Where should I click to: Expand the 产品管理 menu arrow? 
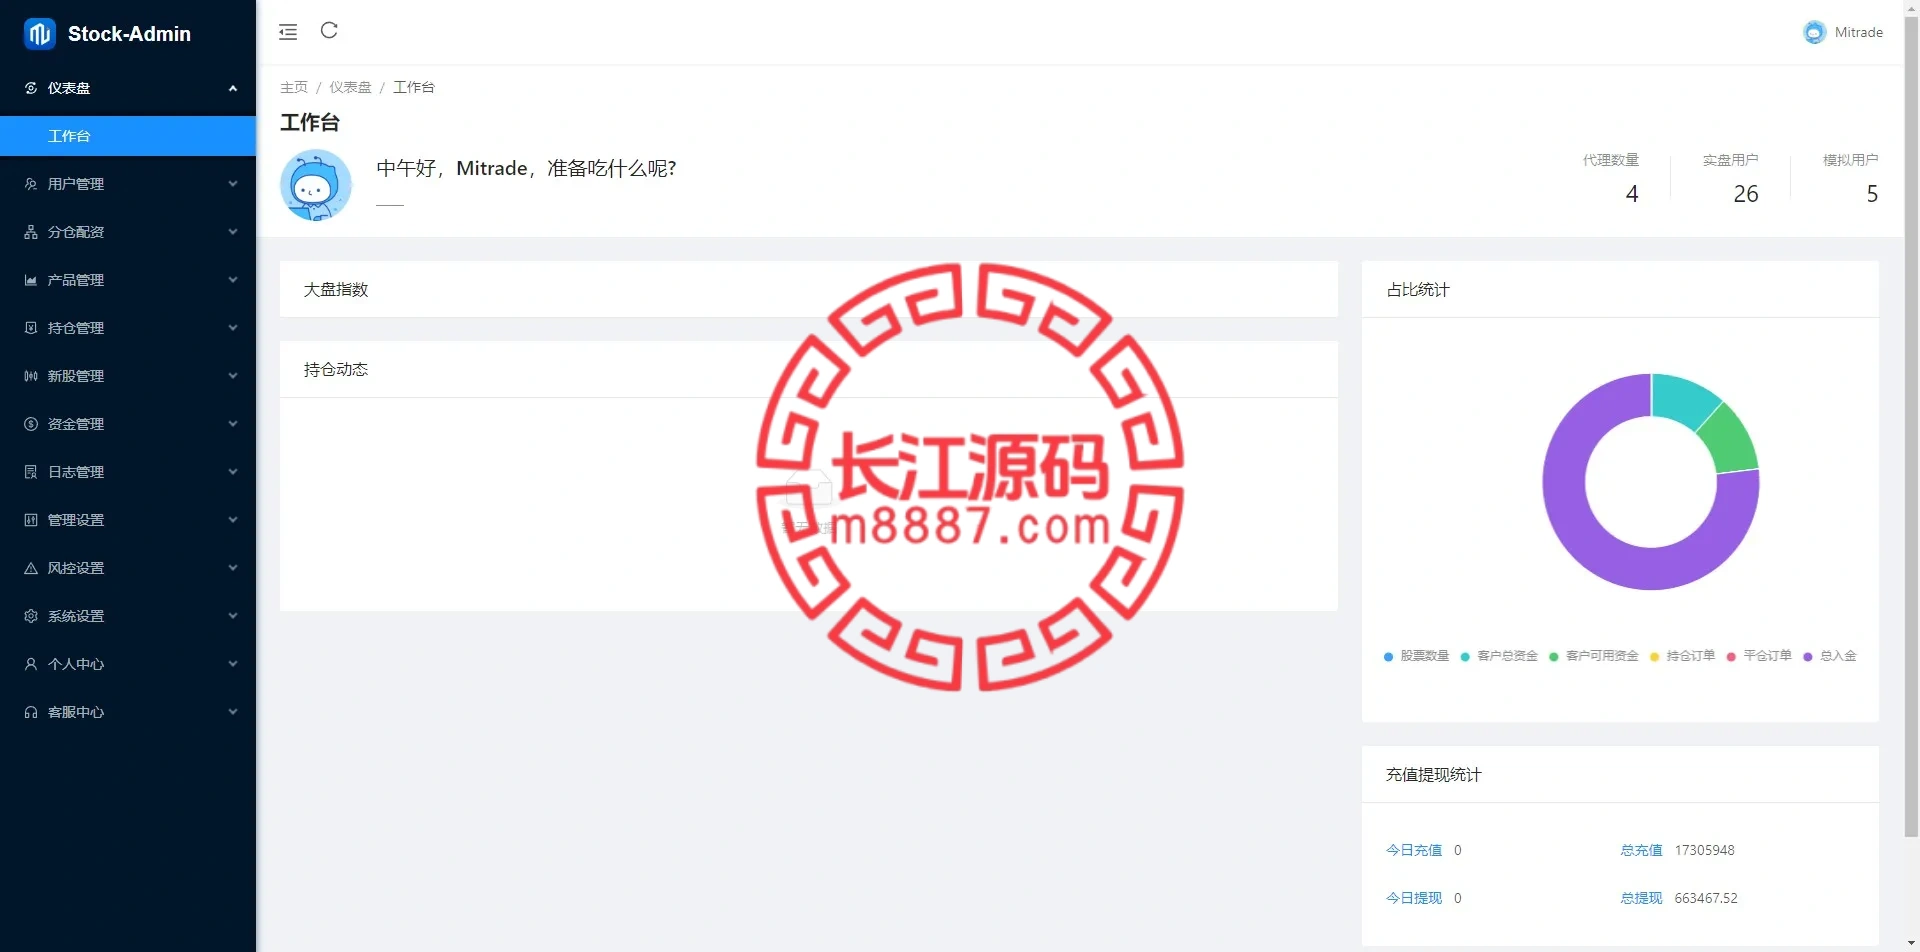coord(233,280)
